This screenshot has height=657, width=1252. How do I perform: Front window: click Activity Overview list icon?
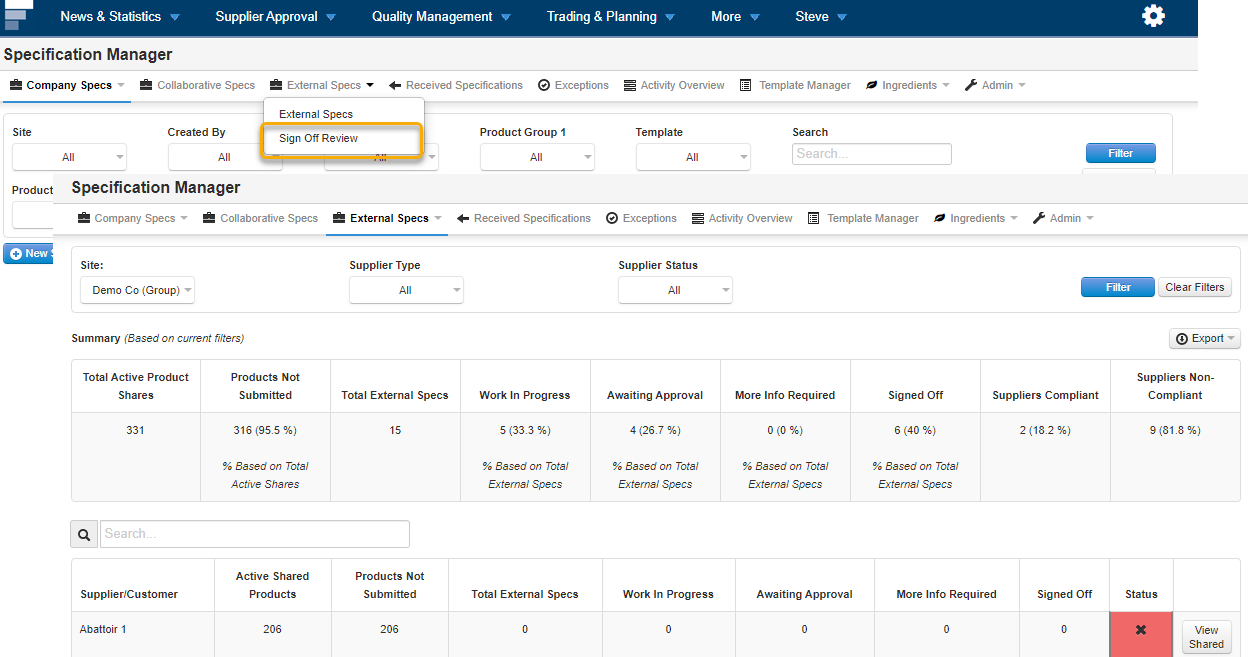[x=698, y=218]
